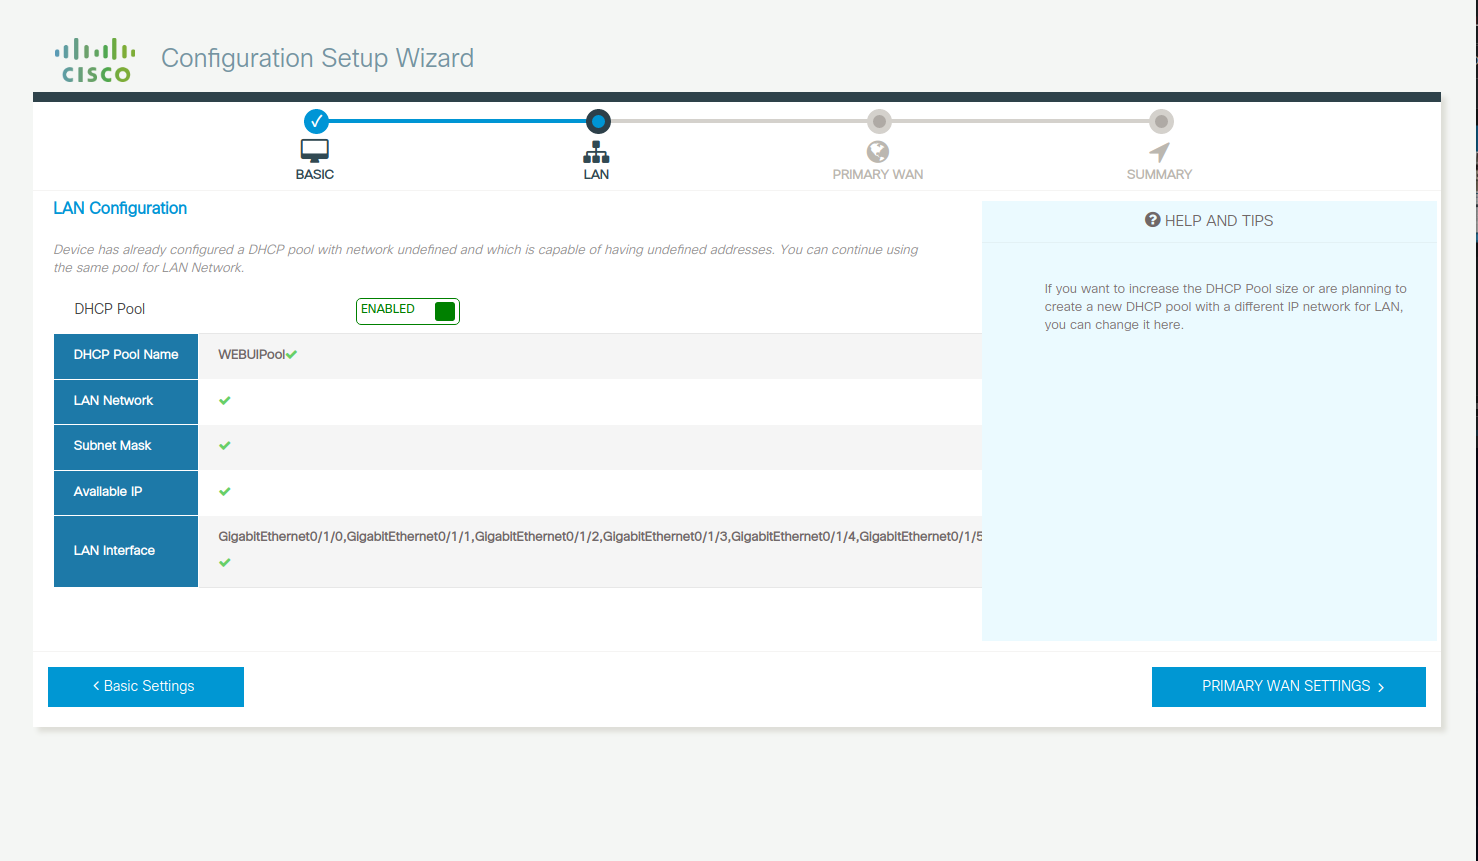Click the LAN Network confirmation checkmark
Viewport: 1478px width, 861px height.
pyautogui.click(x=224, y=401)
